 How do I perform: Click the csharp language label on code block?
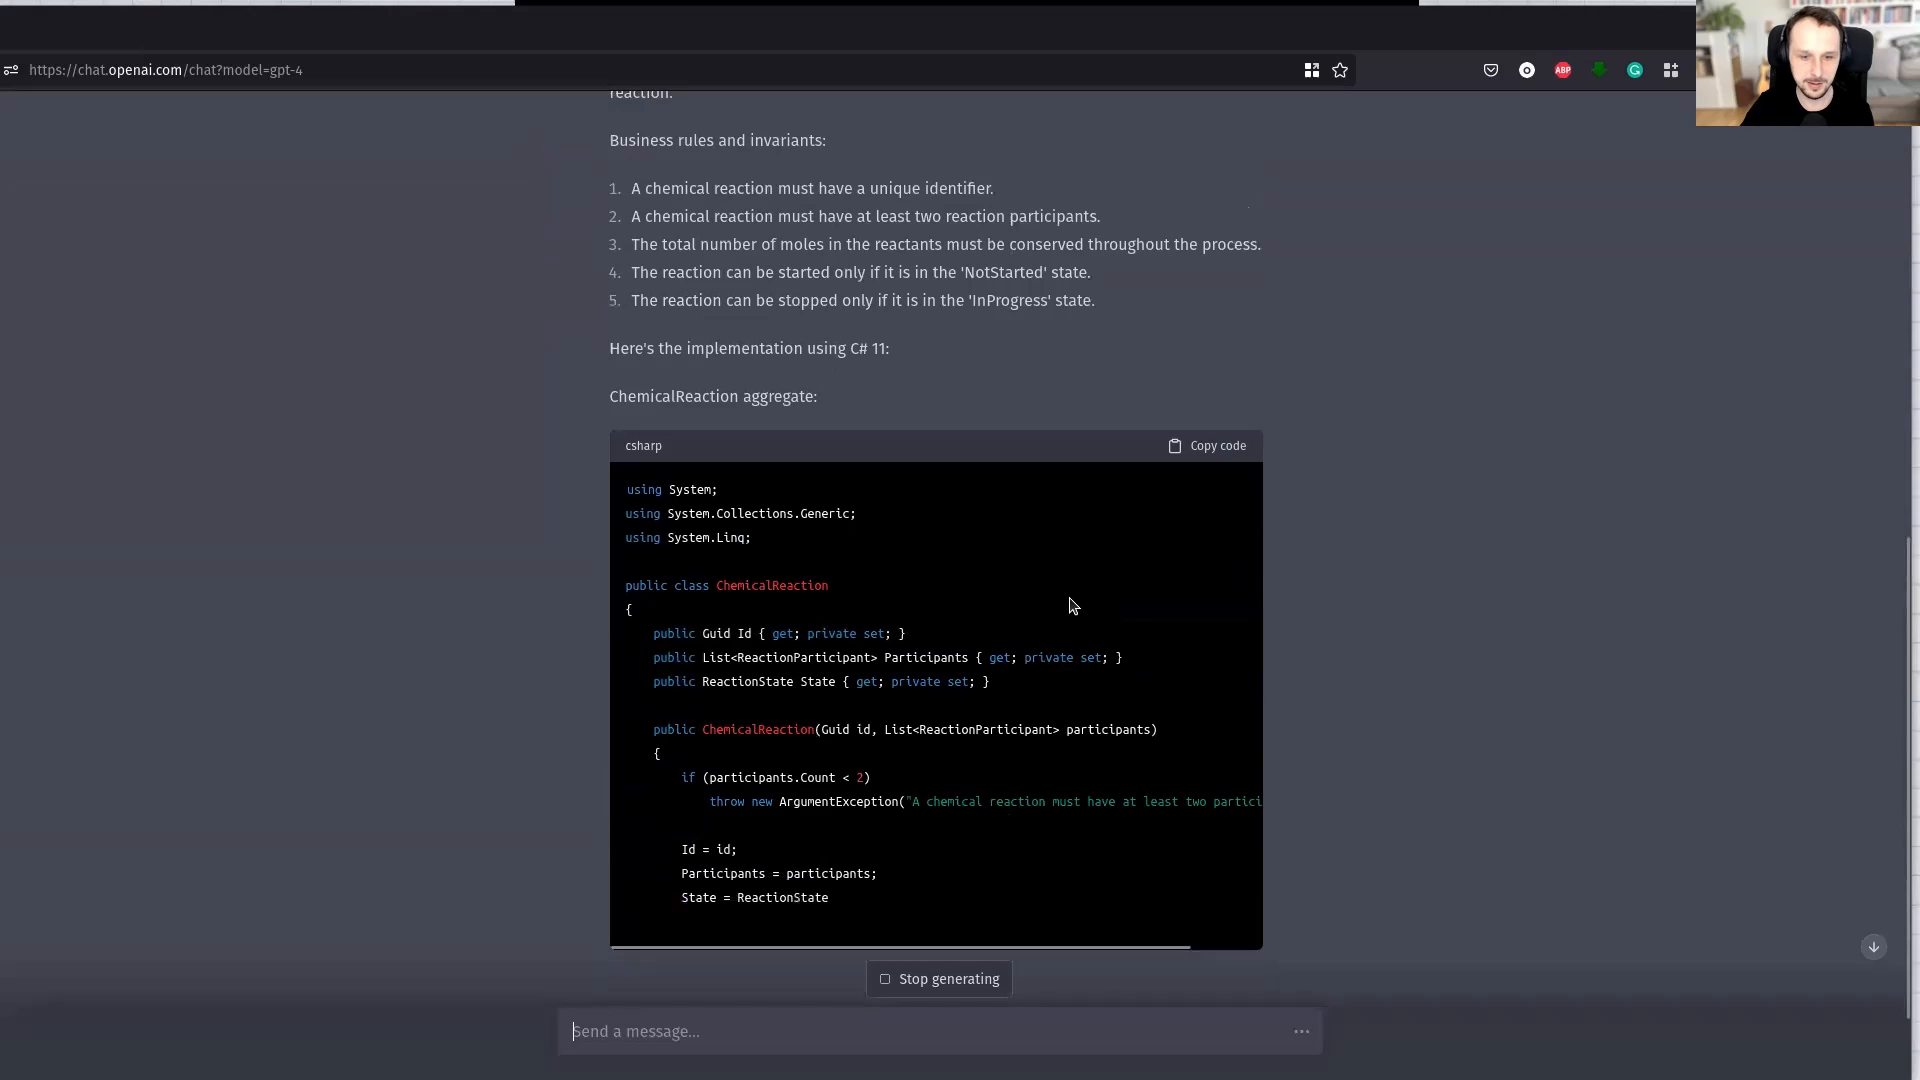tap(643, 446)
